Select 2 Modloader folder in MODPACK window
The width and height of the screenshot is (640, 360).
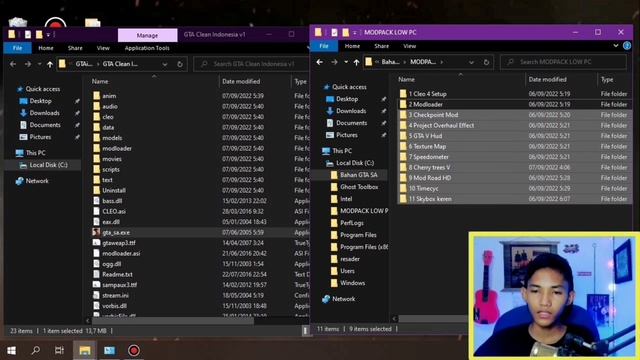425,104
